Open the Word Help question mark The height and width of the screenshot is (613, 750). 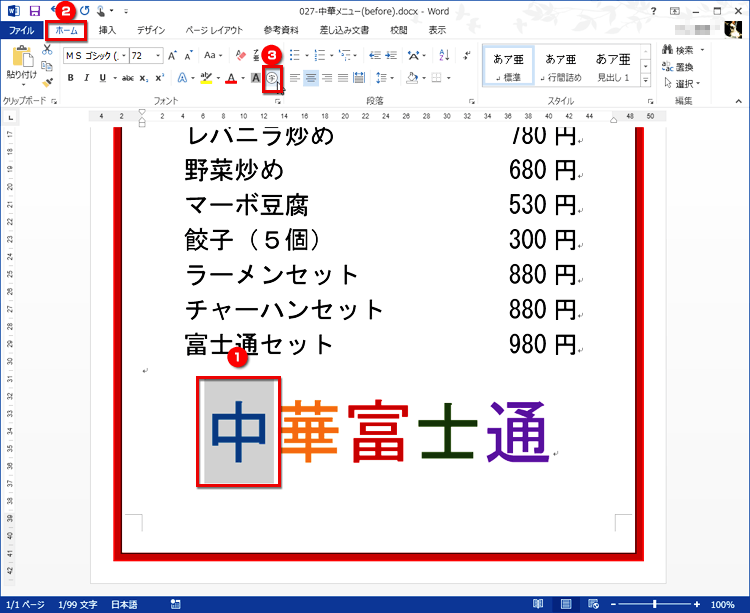[653, 11]
